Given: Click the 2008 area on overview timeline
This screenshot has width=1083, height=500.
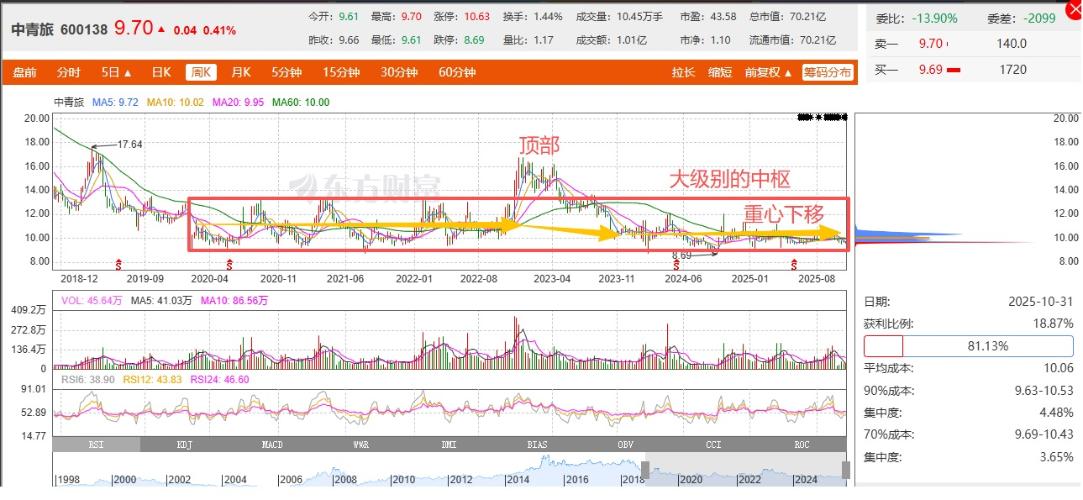Looking at the screenshot, I should (x=344, y=479).
